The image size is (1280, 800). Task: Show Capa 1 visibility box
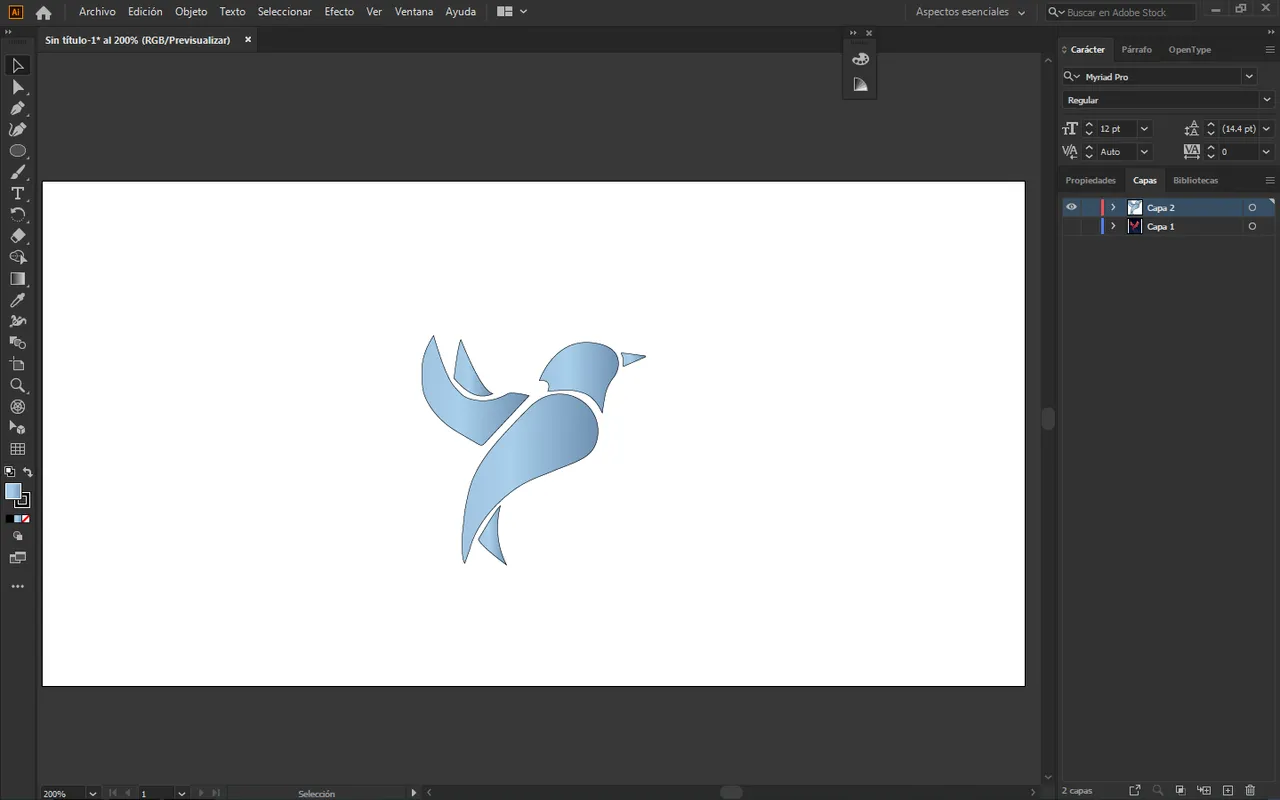(1071, 227)
